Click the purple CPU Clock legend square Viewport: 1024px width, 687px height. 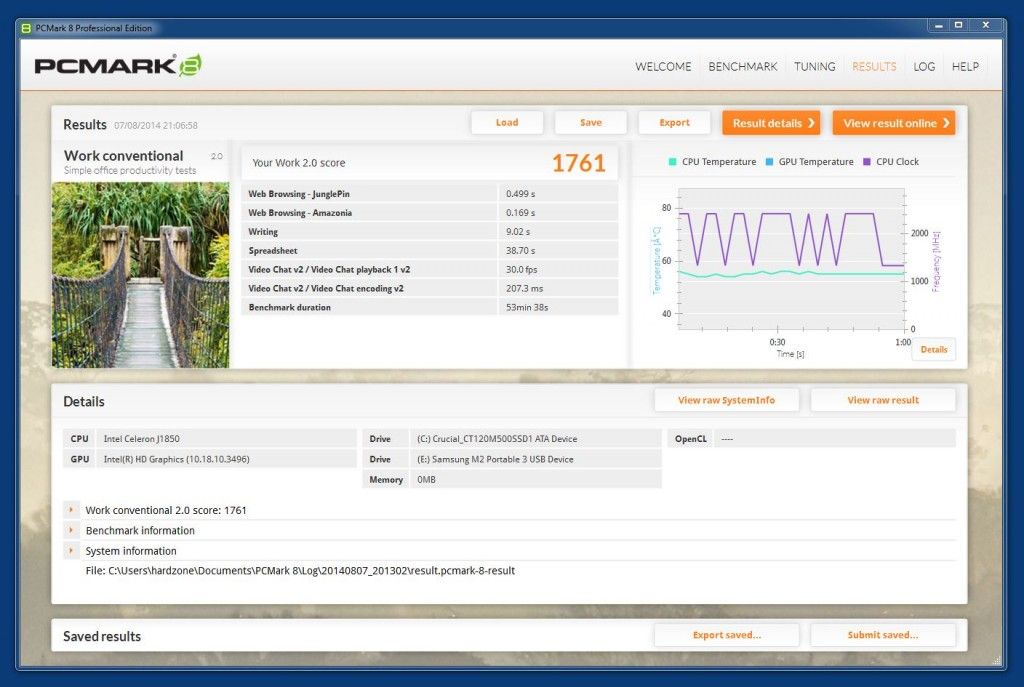pyautogui.click(x=867, y=162)
